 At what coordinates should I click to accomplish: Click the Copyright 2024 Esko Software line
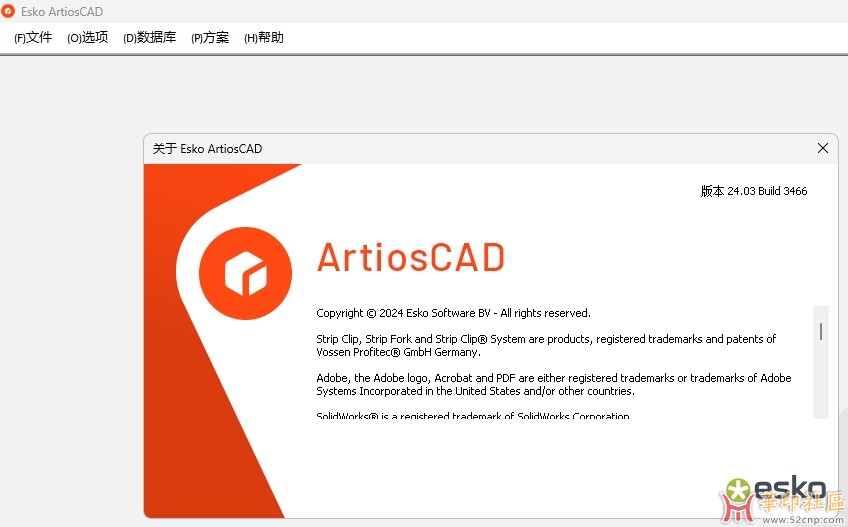click(x=453, y=313)
